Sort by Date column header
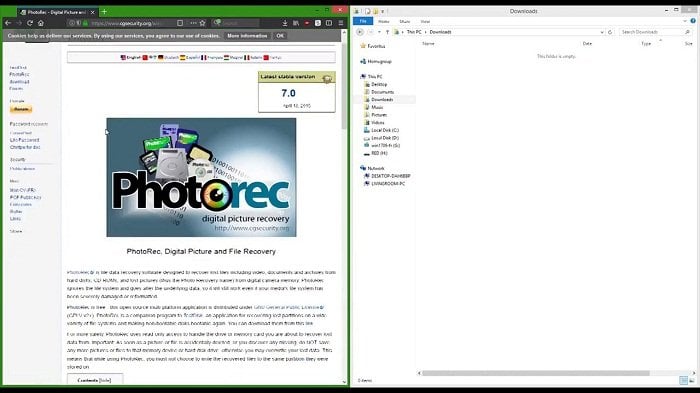Screen dimensions: 700x393 coord(587,44)
